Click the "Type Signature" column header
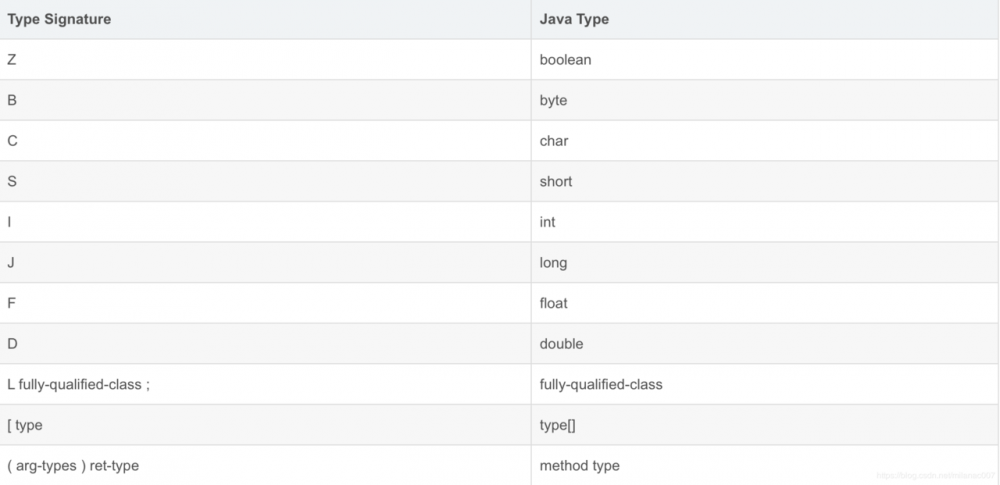 (59, 19)
